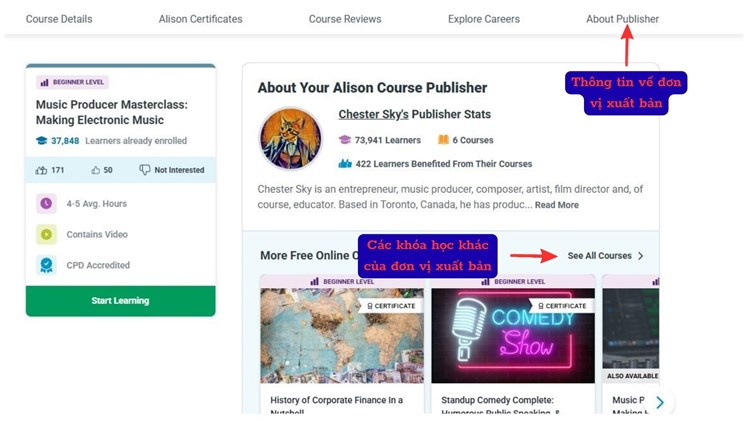Click the double thumbs-up icon showing 171

click(41, 170)
